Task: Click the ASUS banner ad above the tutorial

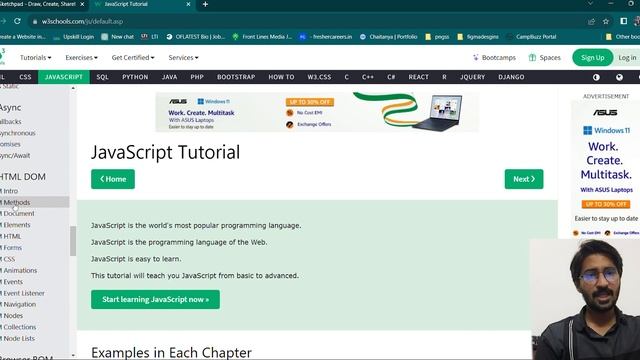Action: [x=317, y=112]
